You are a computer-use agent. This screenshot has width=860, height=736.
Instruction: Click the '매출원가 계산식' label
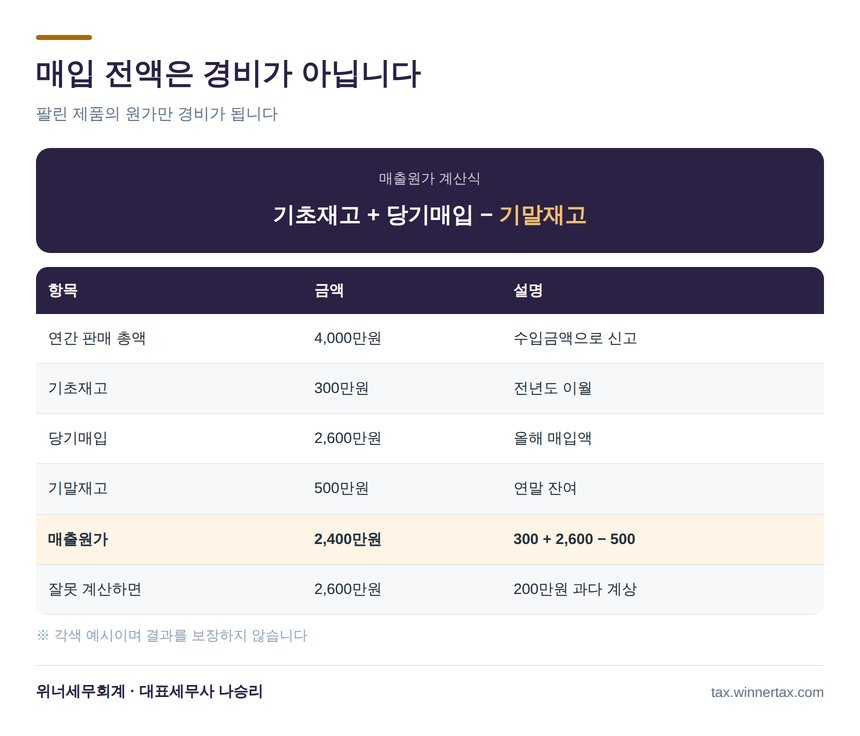click(429, 178)
